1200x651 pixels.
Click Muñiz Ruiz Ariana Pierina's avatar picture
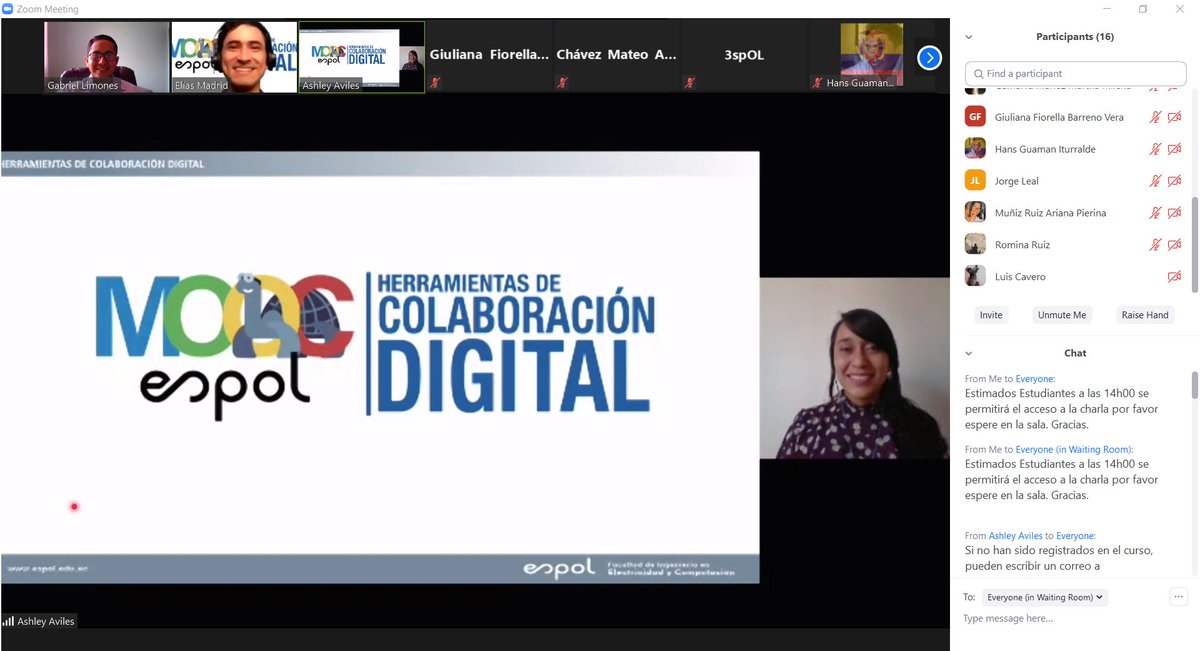(x=975, y=213)
